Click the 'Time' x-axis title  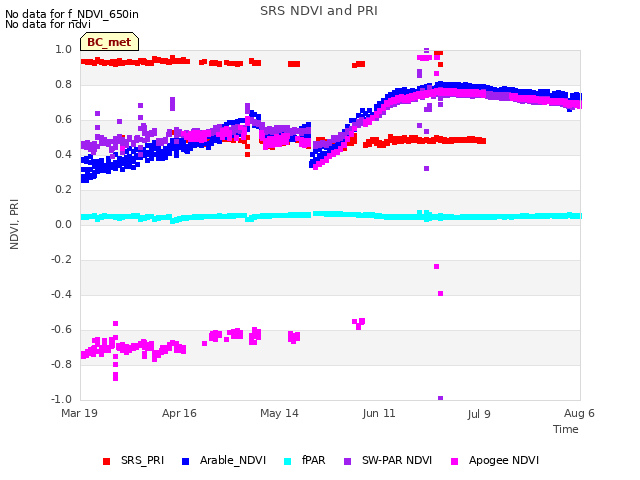pos(566,429)
